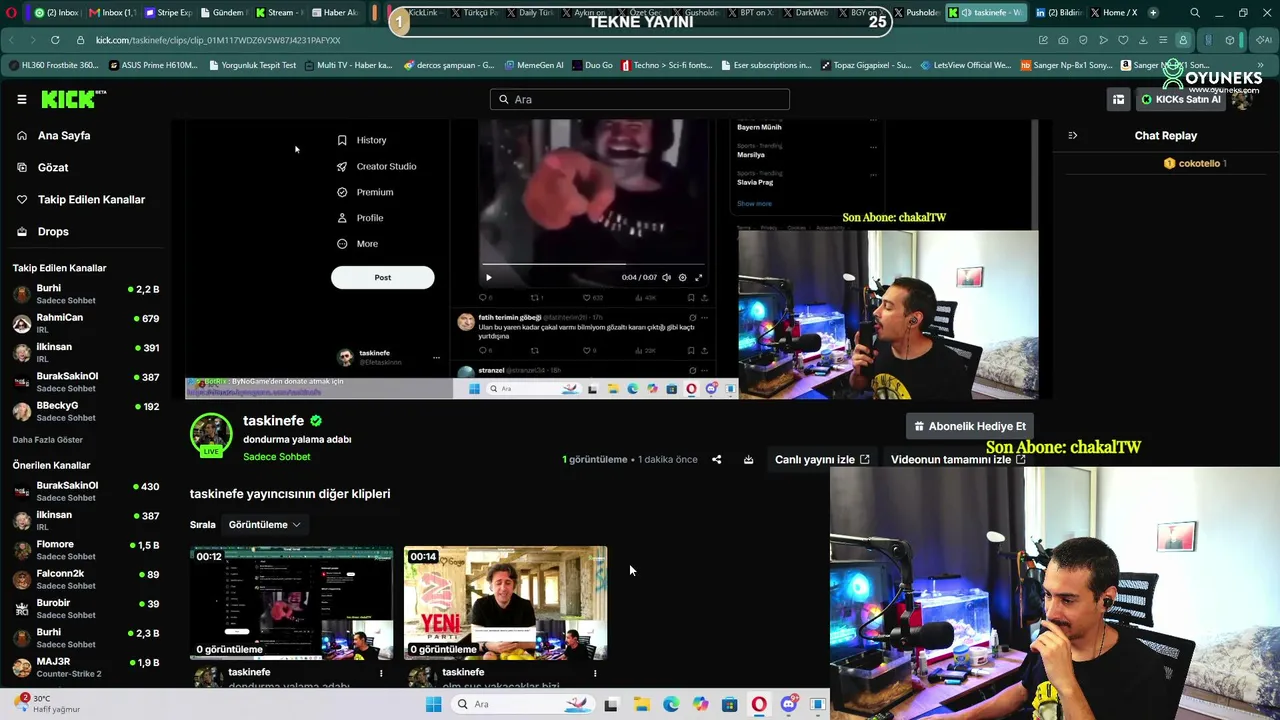Expand Daha Fazla Göster in followed channels
Screen dimensions: 1280x720
[48, 440]
